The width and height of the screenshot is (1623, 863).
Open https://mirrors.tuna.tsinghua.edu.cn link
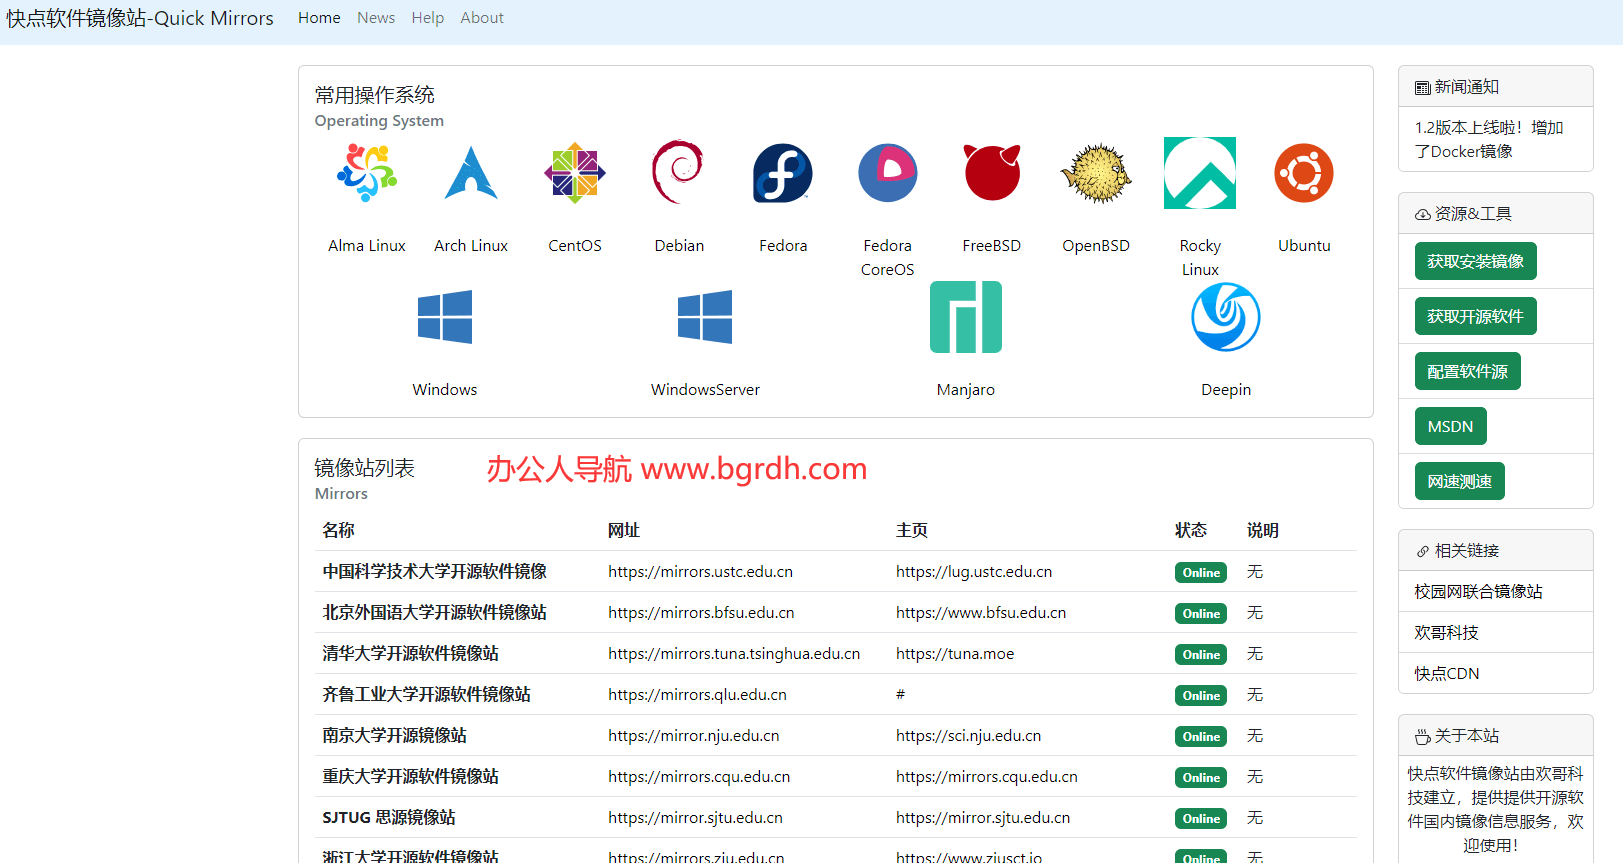click(x=734, y=654)
